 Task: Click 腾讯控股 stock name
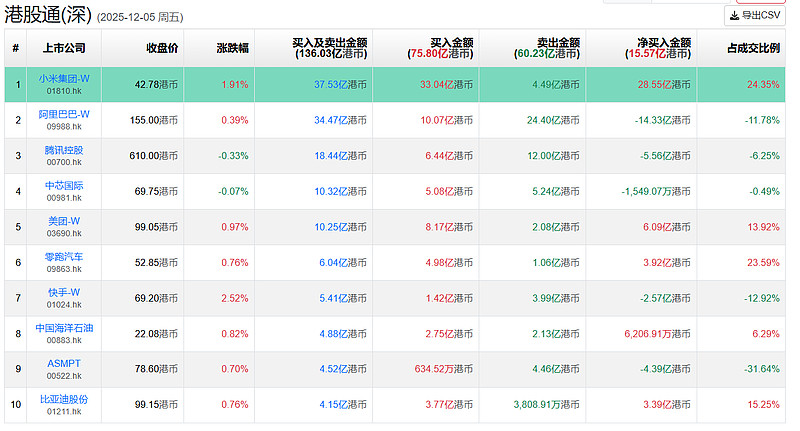[x=64, y=150]
